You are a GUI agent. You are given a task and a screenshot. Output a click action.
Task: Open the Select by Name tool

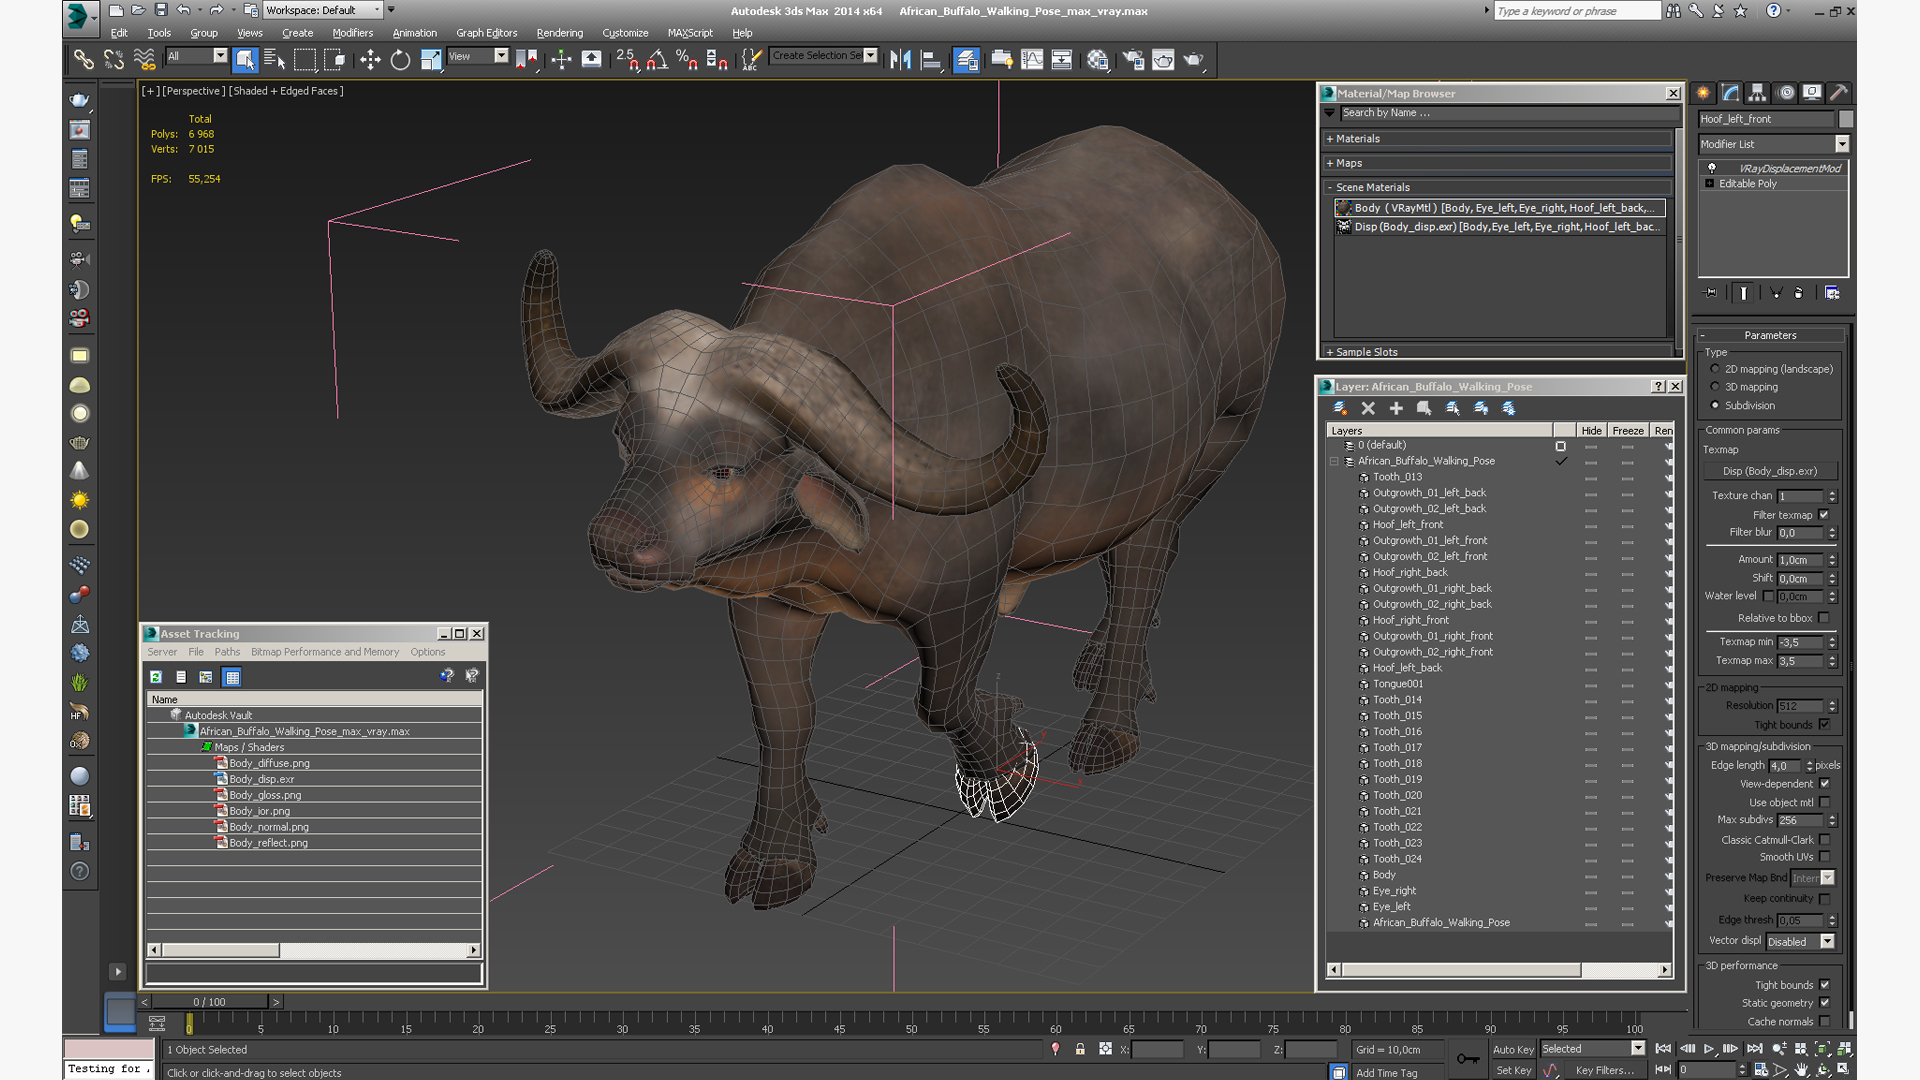tap(274, 60)
